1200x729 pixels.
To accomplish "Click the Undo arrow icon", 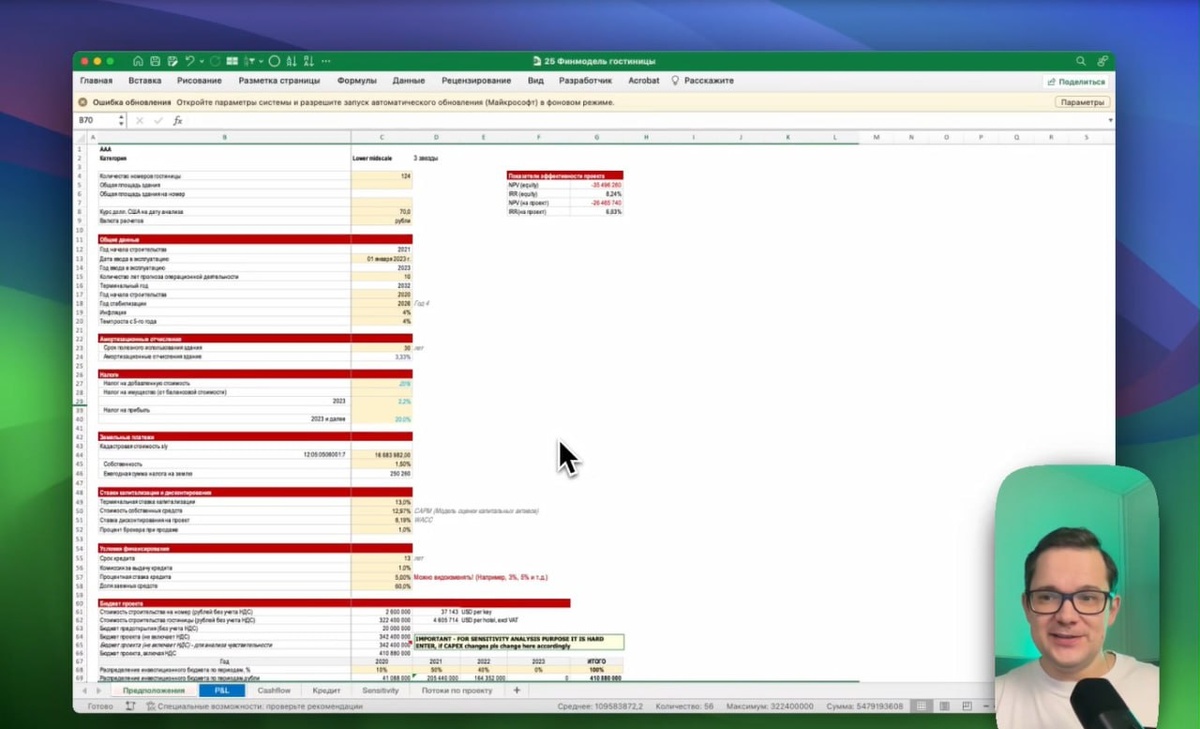I will (x=190, y=61).
